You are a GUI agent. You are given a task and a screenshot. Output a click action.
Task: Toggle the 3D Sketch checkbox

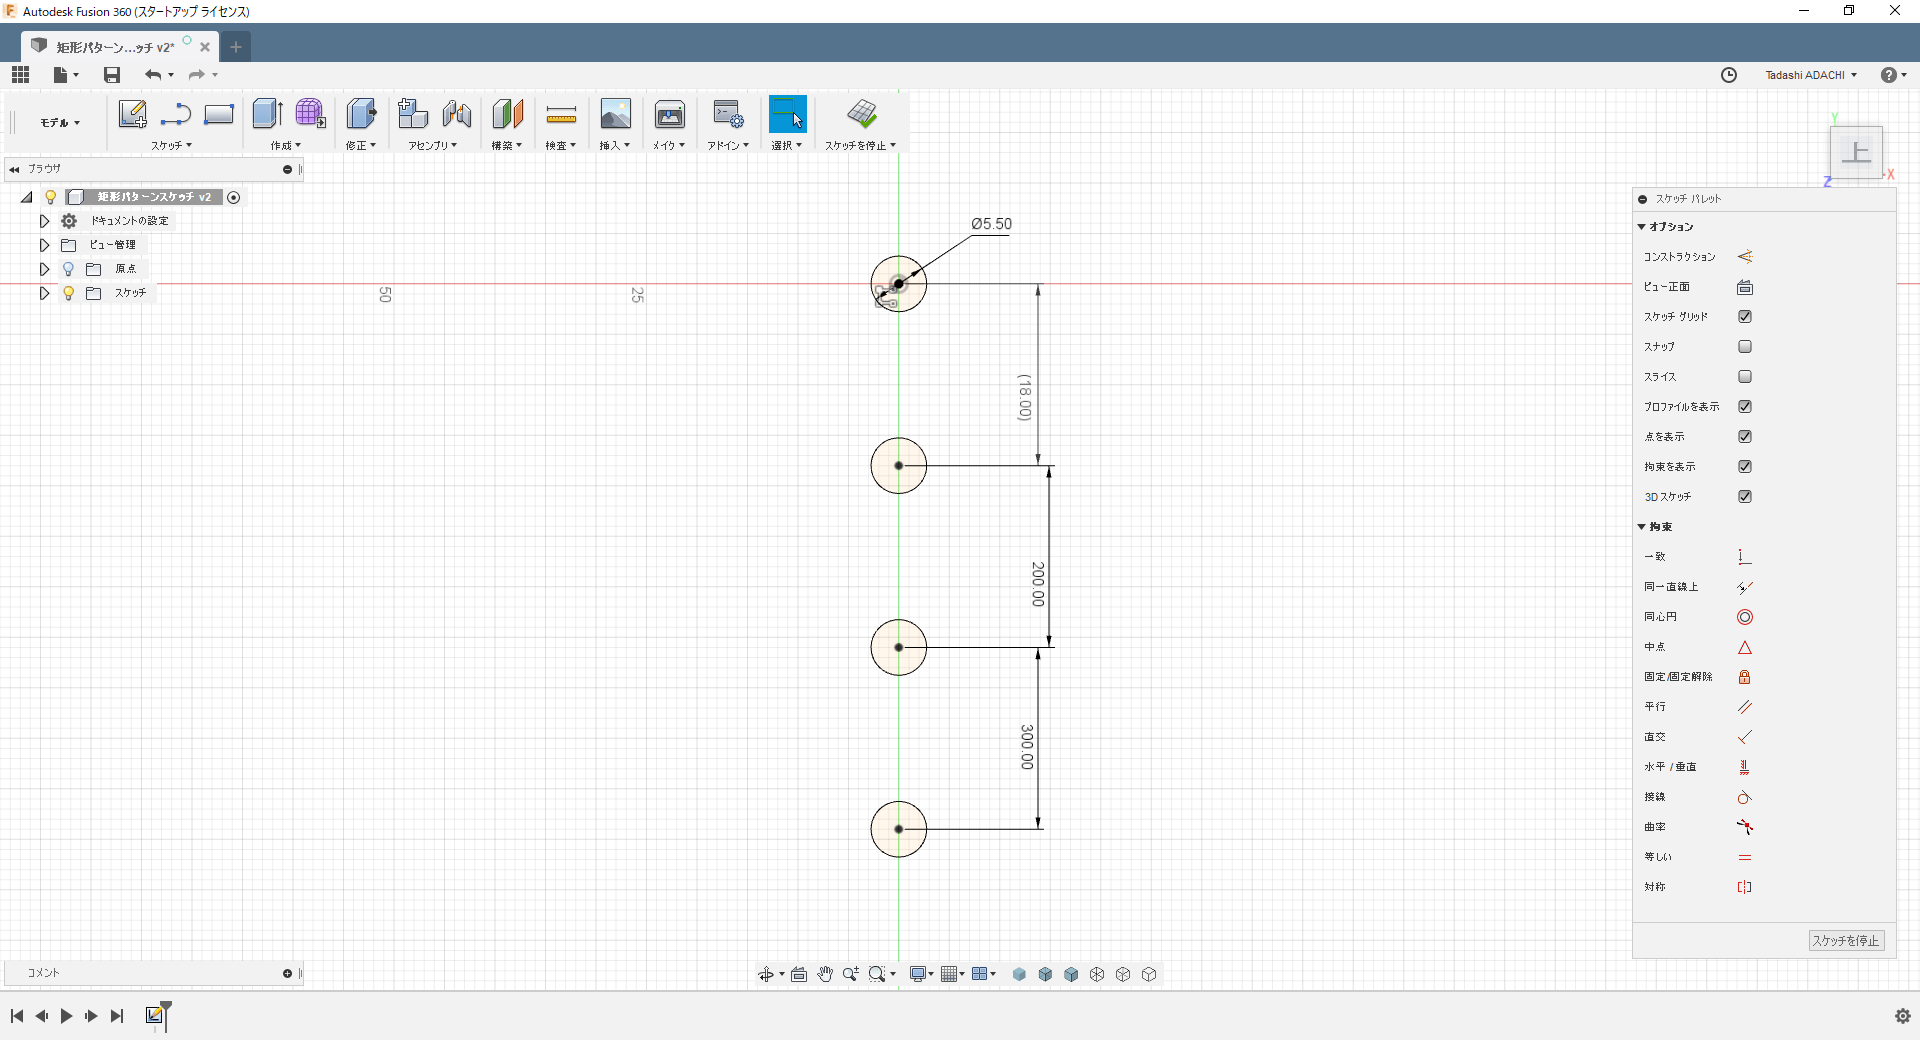coord(1745,497)
